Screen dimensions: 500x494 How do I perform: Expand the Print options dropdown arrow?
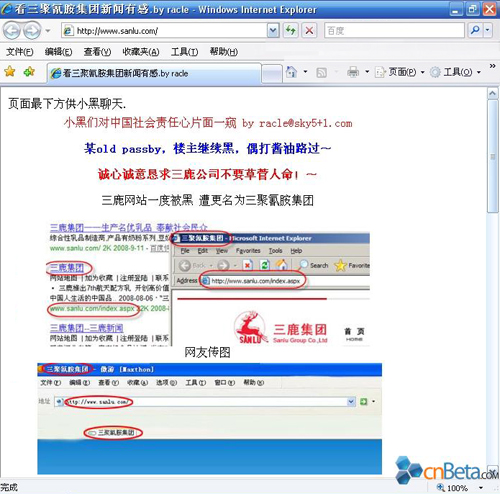(367, 72)
